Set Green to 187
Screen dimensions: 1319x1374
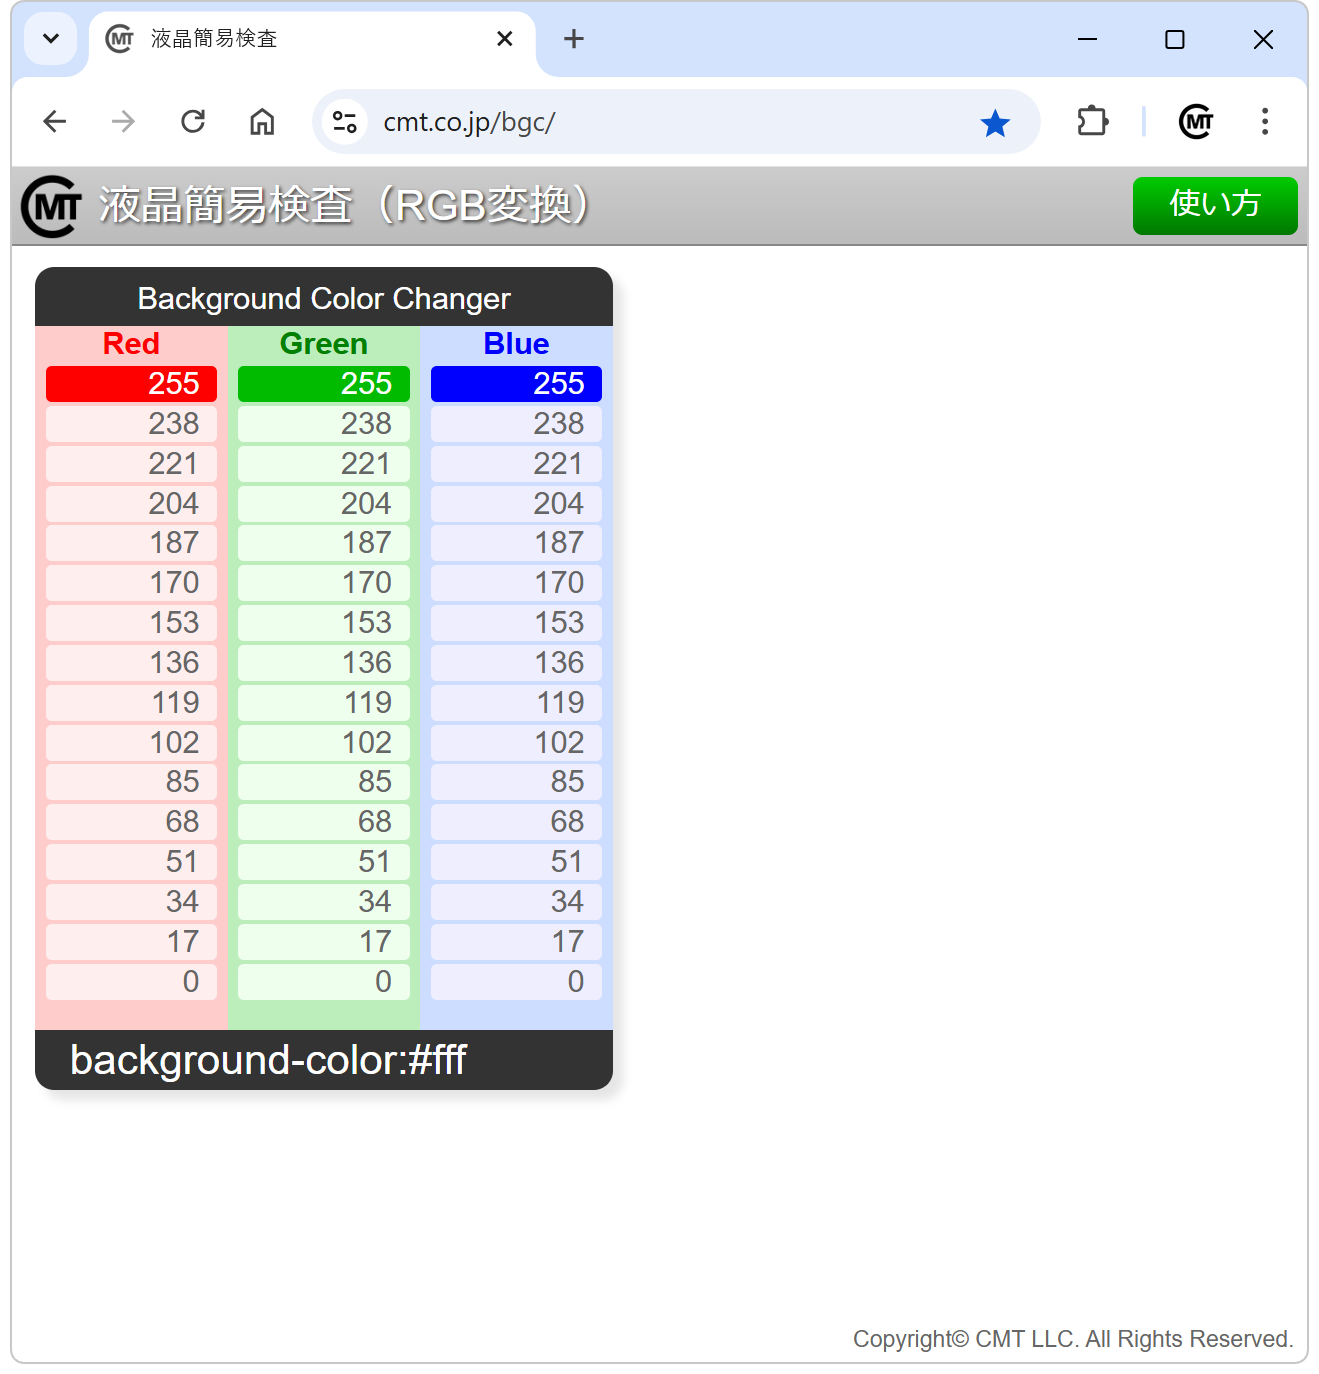click(x=324, y=543)
